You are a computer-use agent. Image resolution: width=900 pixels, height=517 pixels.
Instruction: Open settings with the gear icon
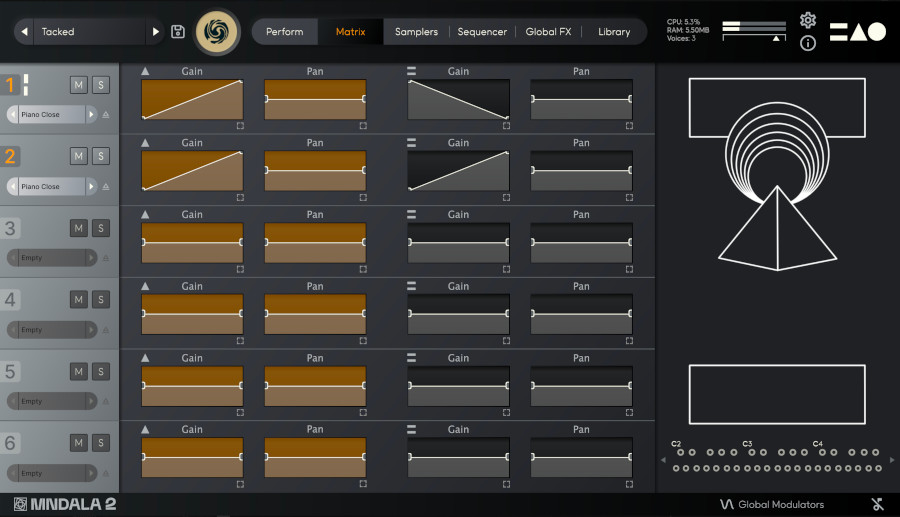tap(808, 20)
